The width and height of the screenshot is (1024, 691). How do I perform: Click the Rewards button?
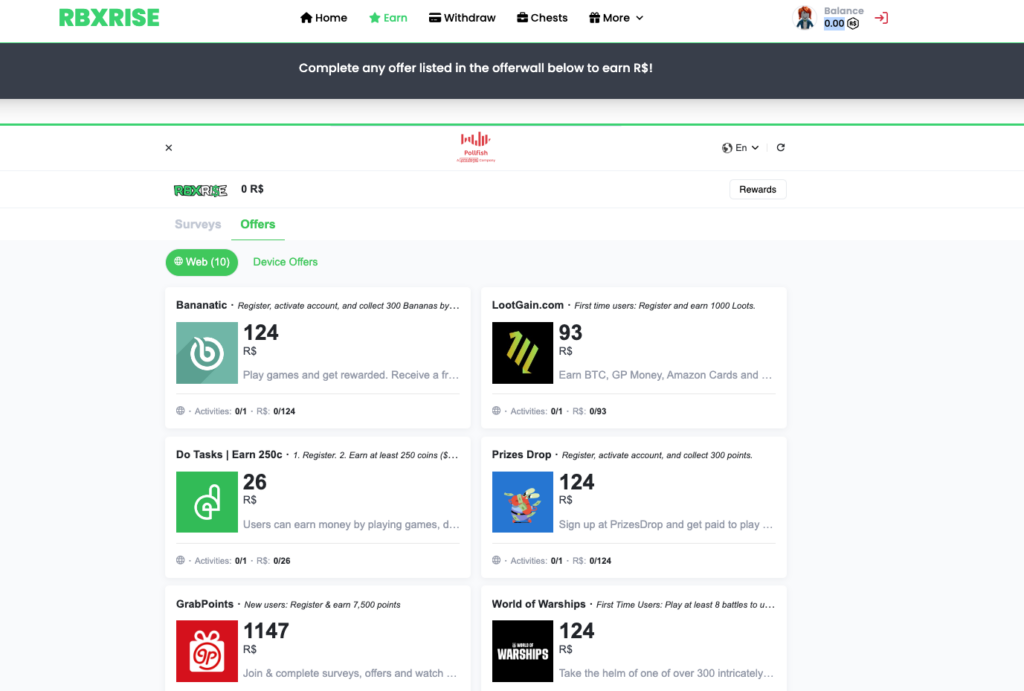[758, 189]
